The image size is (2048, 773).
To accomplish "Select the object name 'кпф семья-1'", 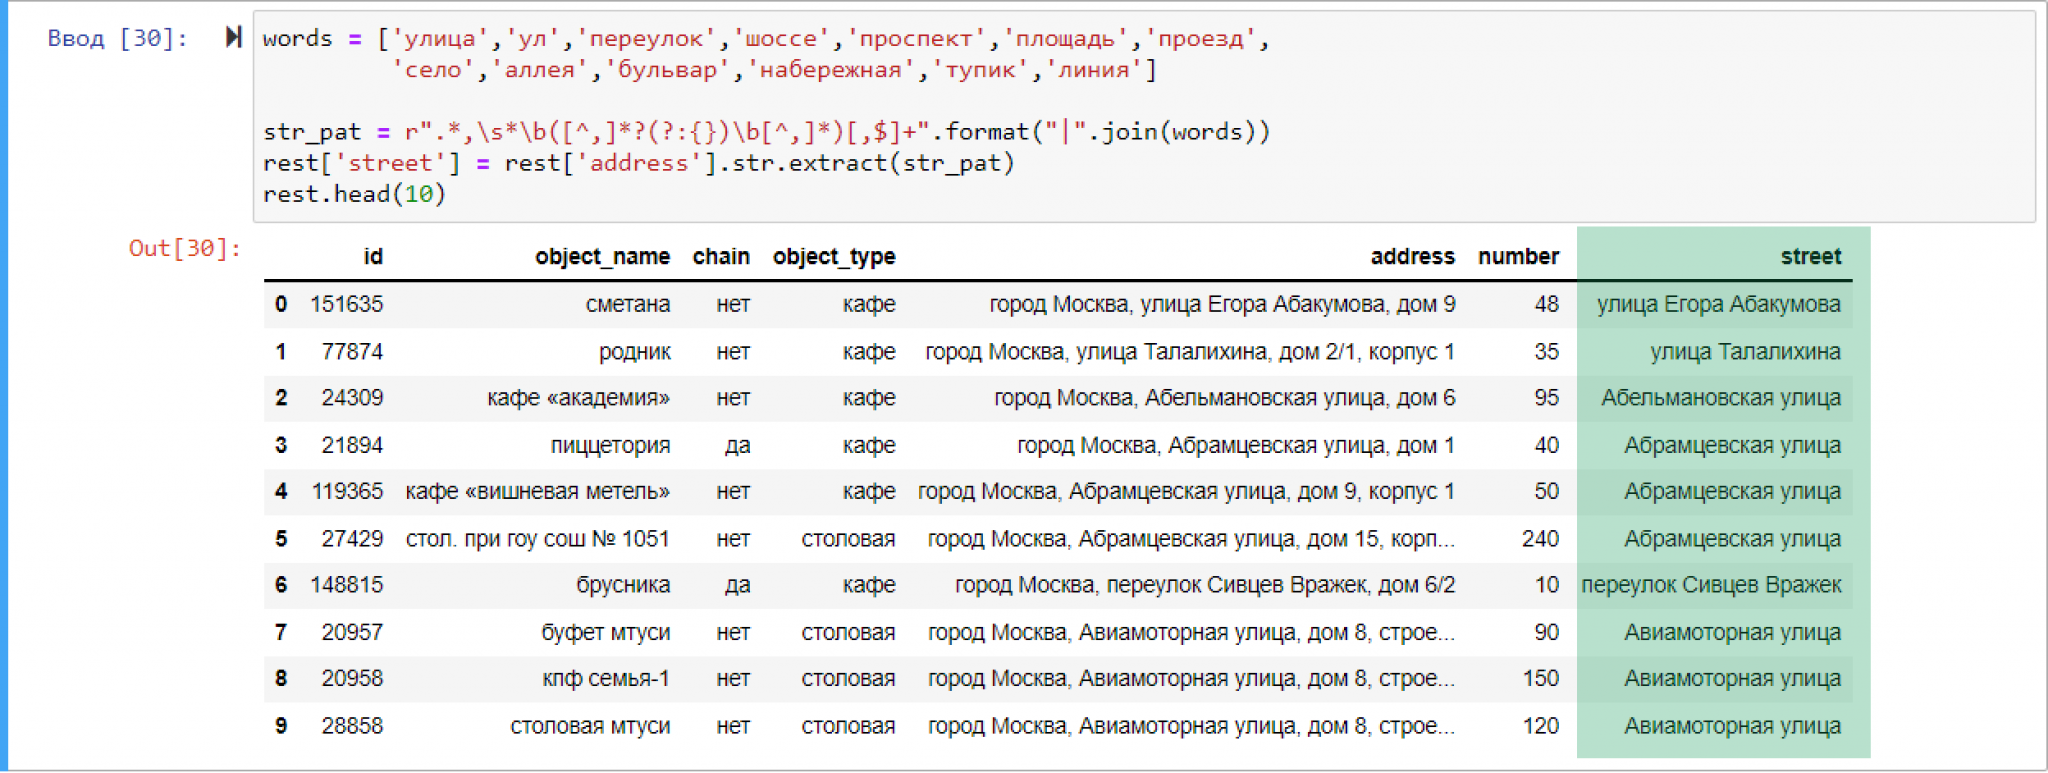I will (x=606, y=678).
